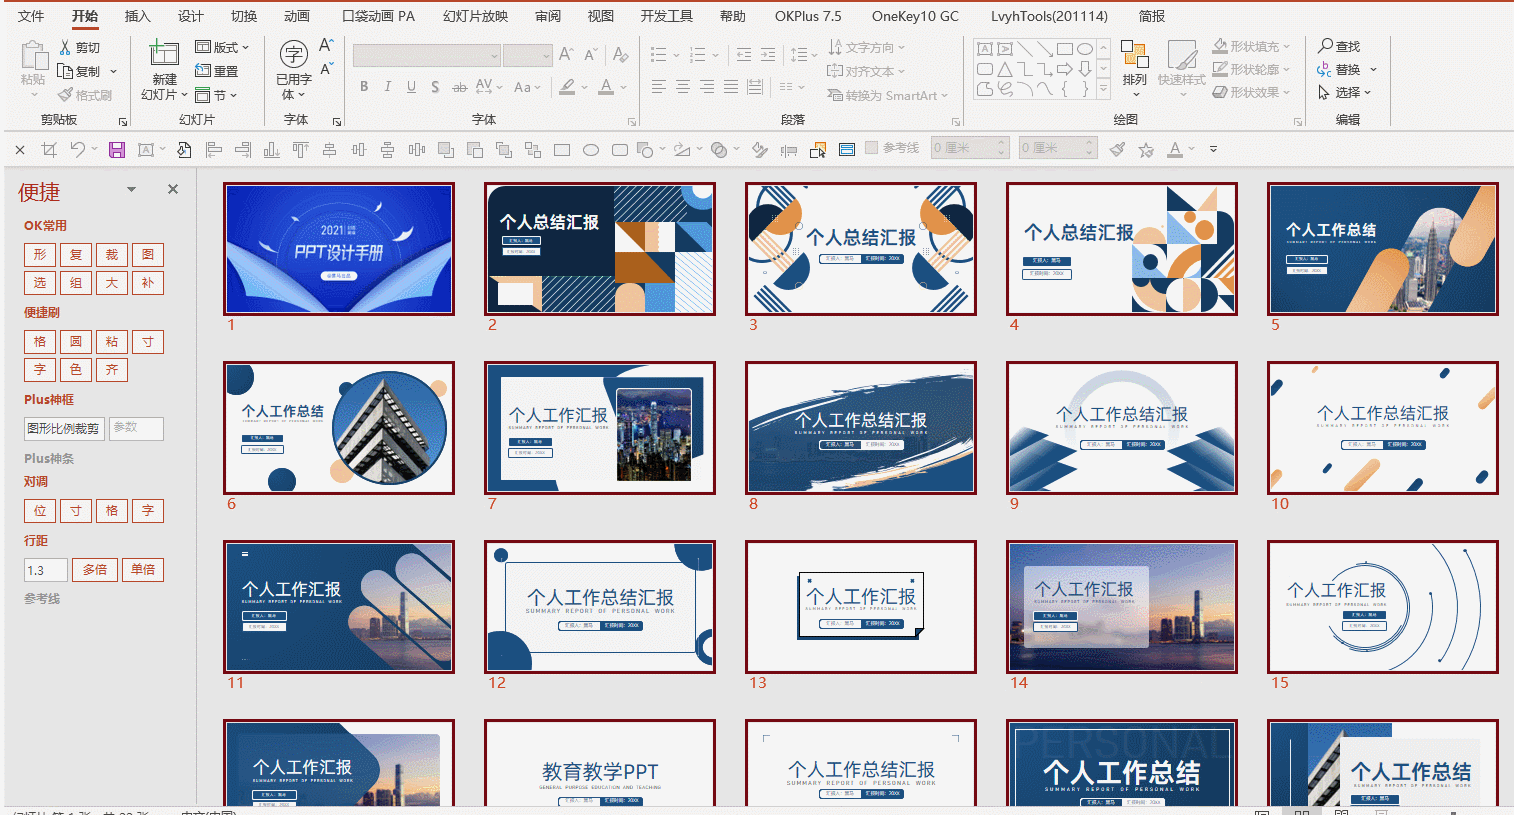Toggle align text right in paragraph group
This screenshot has width=1514, height=815.
tap(707, 87)
